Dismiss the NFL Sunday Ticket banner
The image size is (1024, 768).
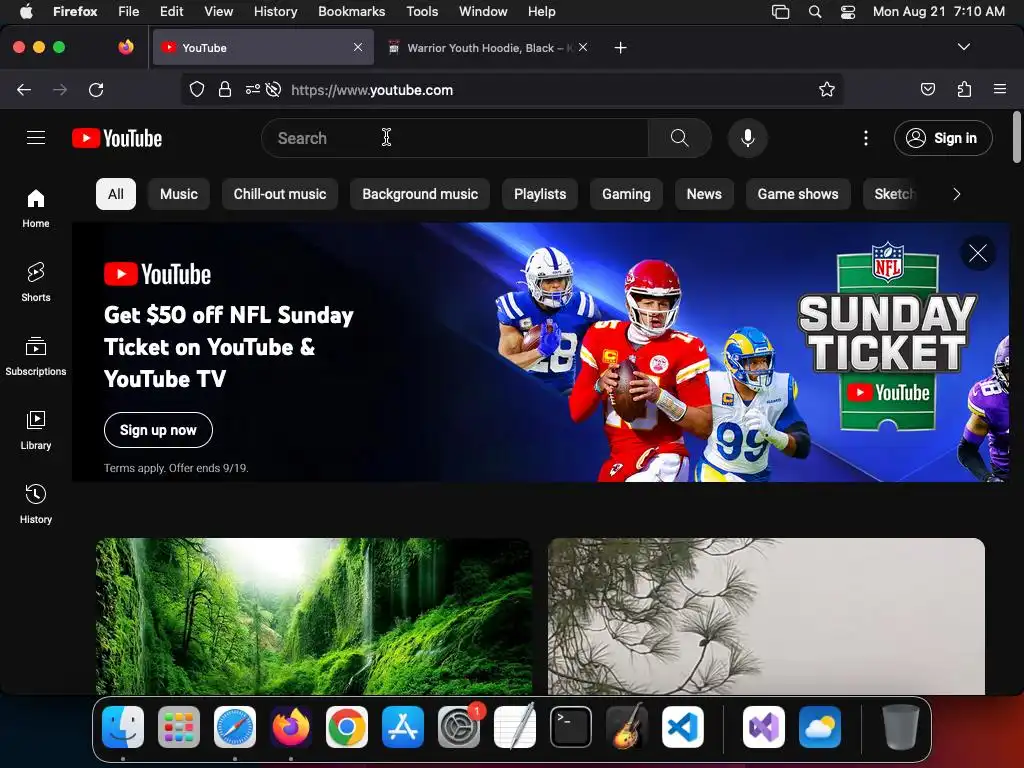tap(978, 253)
